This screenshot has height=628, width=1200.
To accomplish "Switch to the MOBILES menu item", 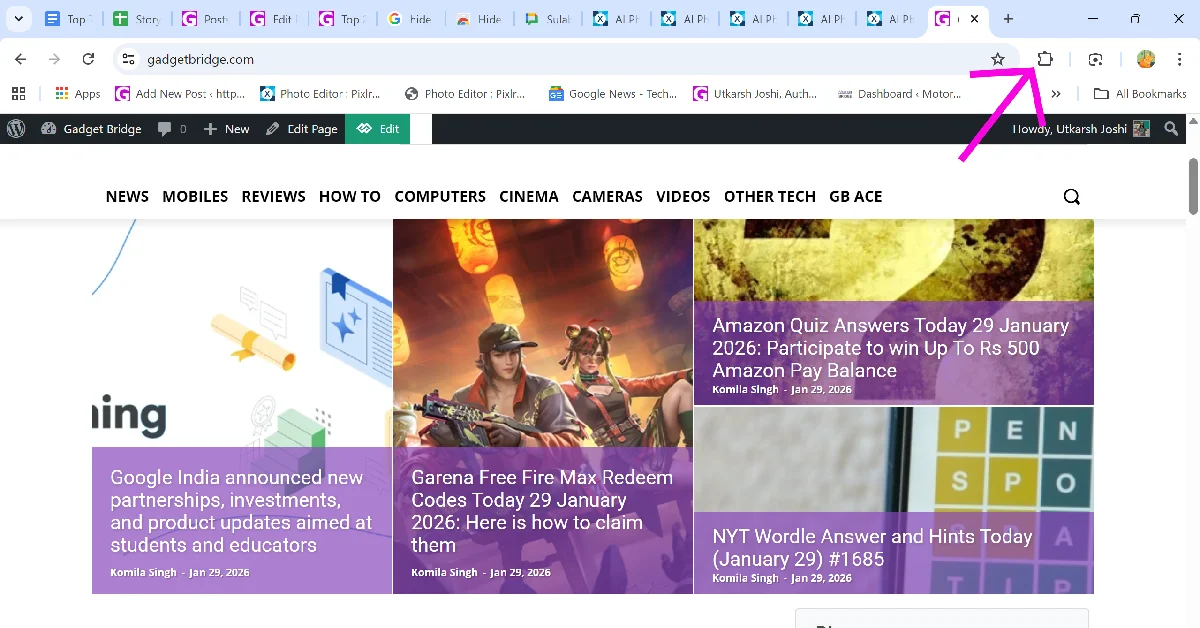I will click(195, 196).
